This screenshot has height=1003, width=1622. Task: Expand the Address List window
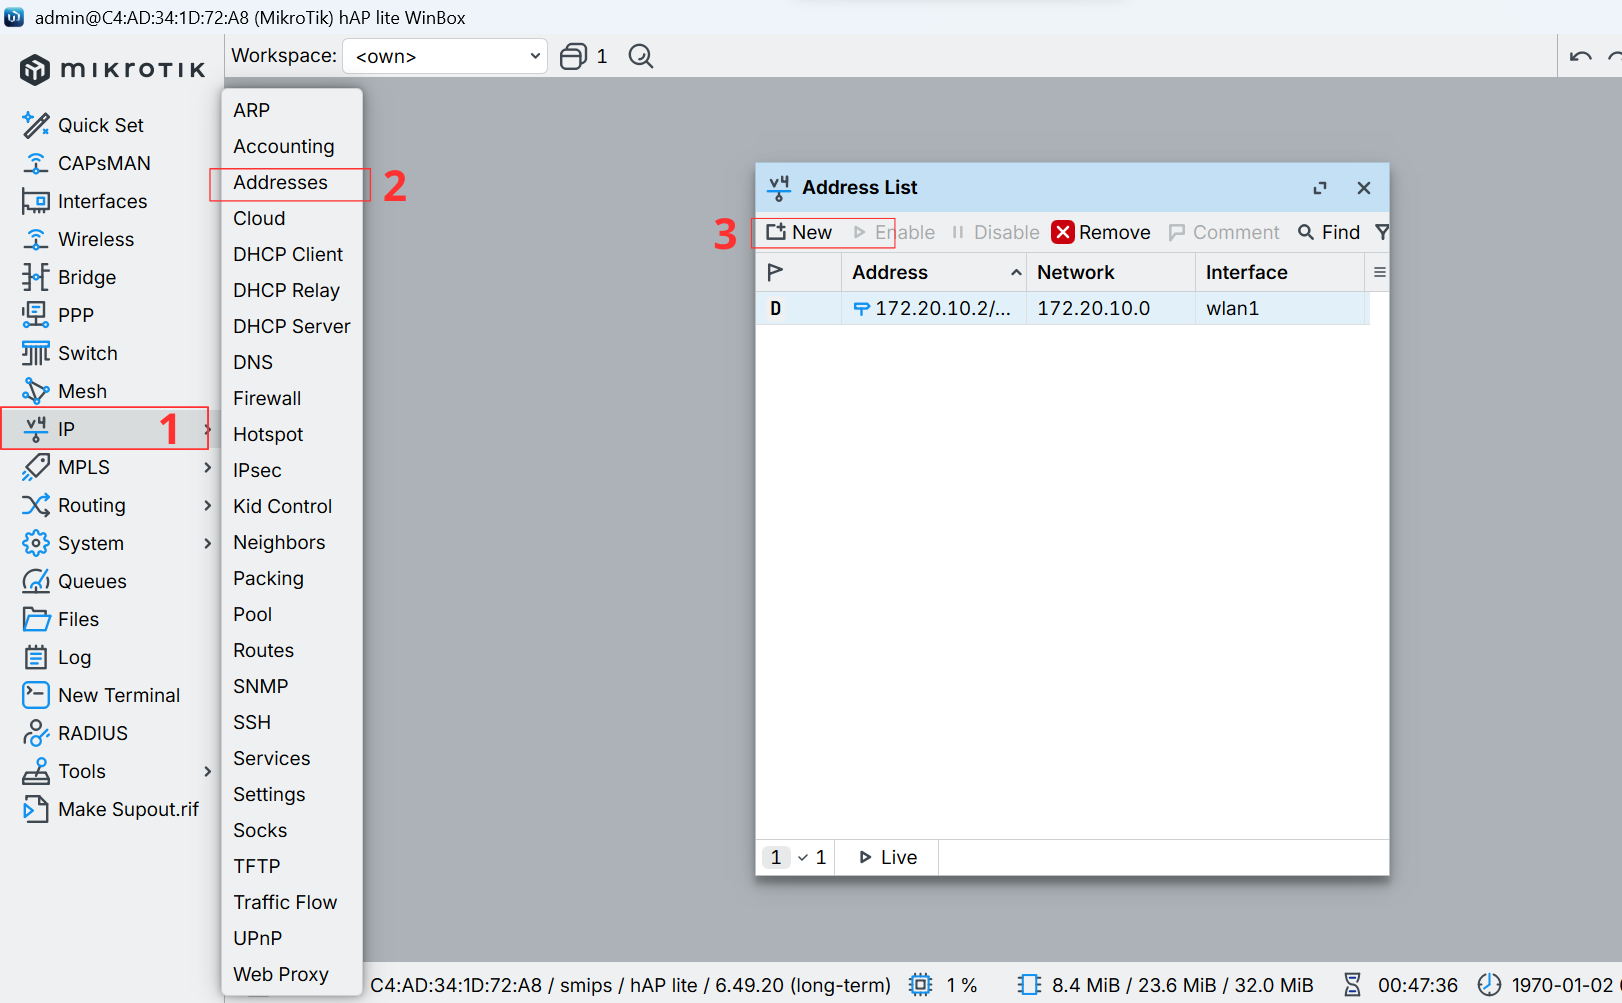pos(1320,188)
